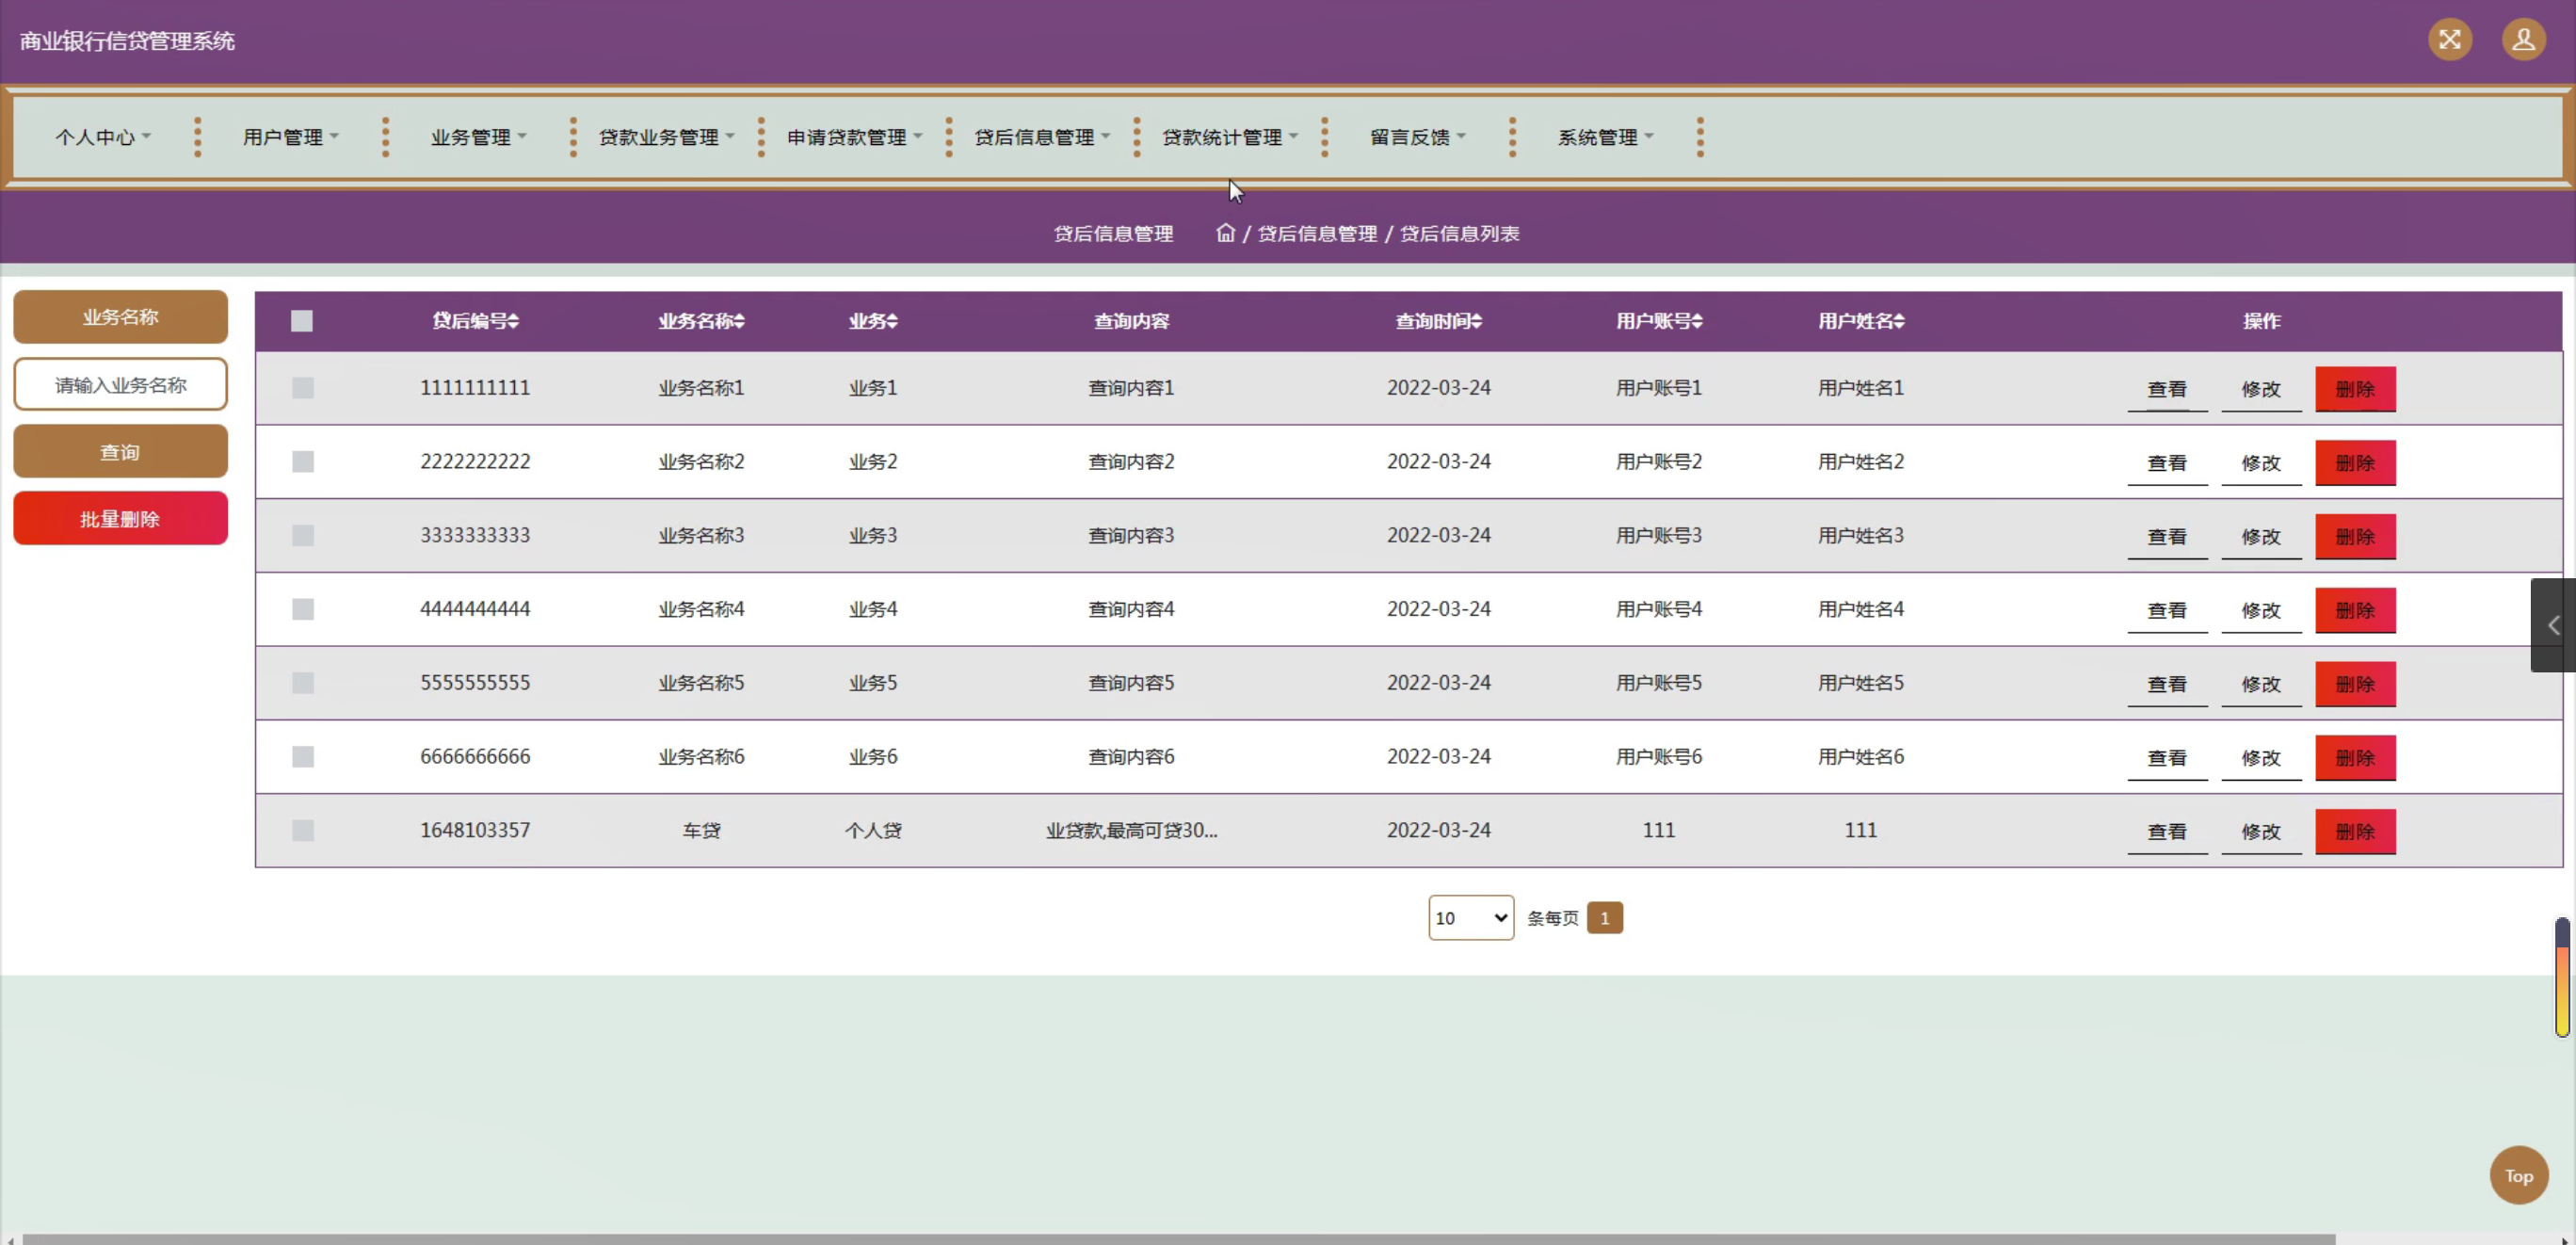
Task: Tick checkbox for row 1111111111
Action: 303,388
